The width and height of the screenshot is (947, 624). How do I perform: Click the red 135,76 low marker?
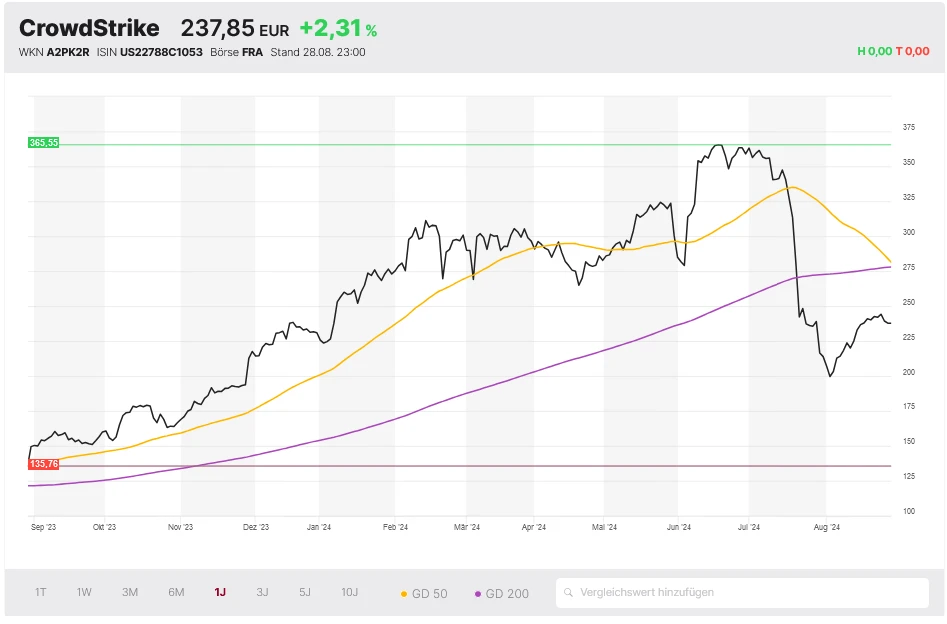click(x=44, y=464)
